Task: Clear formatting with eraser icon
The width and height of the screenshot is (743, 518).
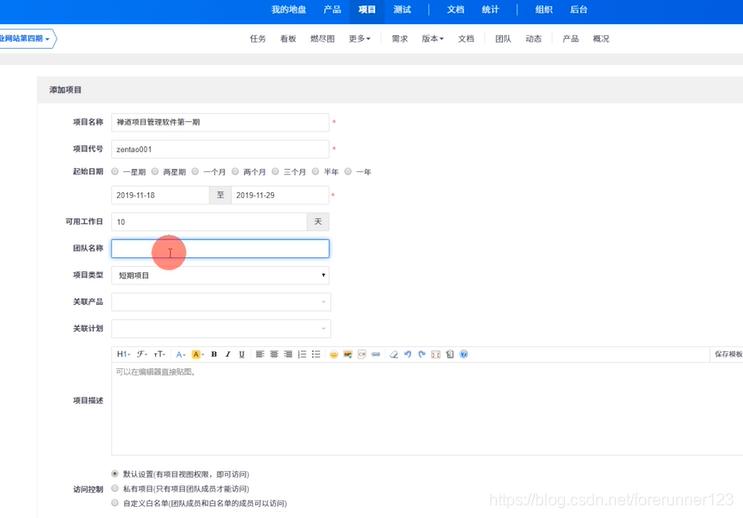Action: coord(394,354)
